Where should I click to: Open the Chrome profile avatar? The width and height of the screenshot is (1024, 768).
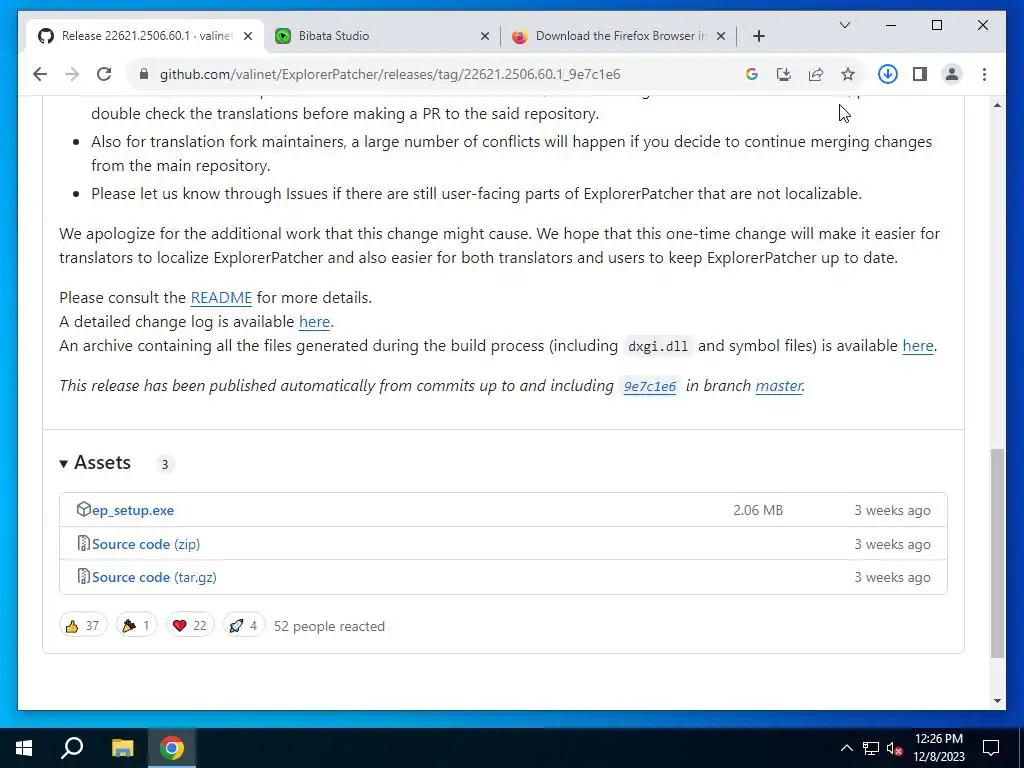pos(952,74)
